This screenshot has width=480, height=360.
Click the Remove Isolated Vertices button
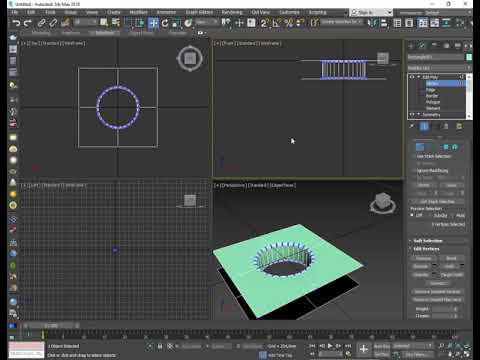click(x=437, y=292)
